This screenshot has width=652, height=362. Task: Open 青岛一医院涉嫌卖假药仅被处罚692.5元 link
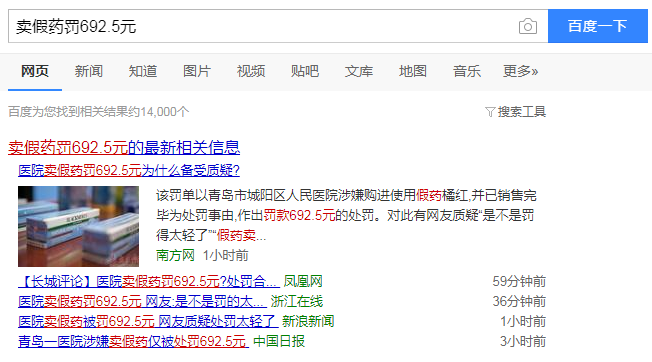coord(133,341)
